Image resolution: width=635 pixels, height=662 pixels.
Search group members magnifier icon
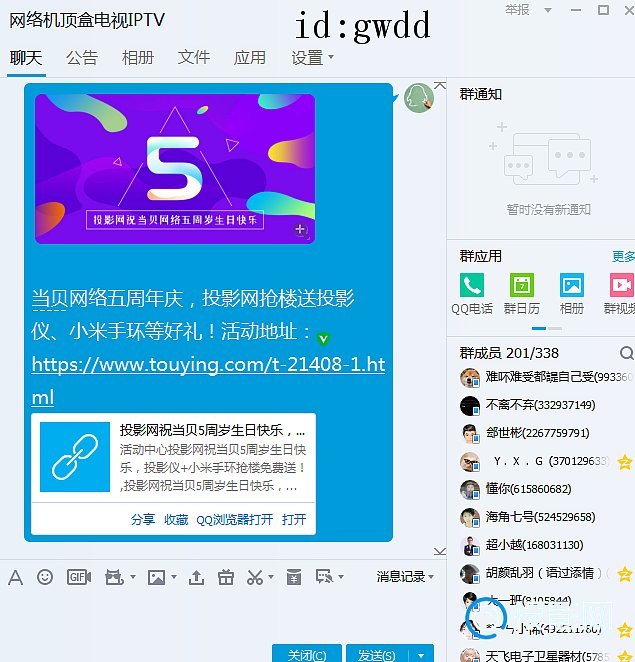click(x=627, y=353)
